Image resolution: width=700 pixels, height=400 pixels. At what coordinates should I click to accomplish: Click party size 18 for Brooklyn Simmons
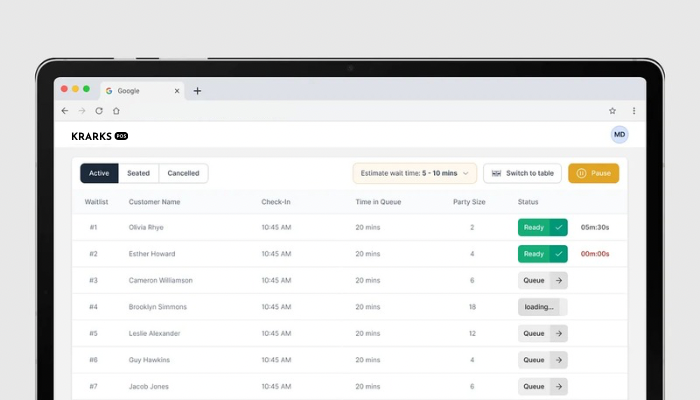472,307
